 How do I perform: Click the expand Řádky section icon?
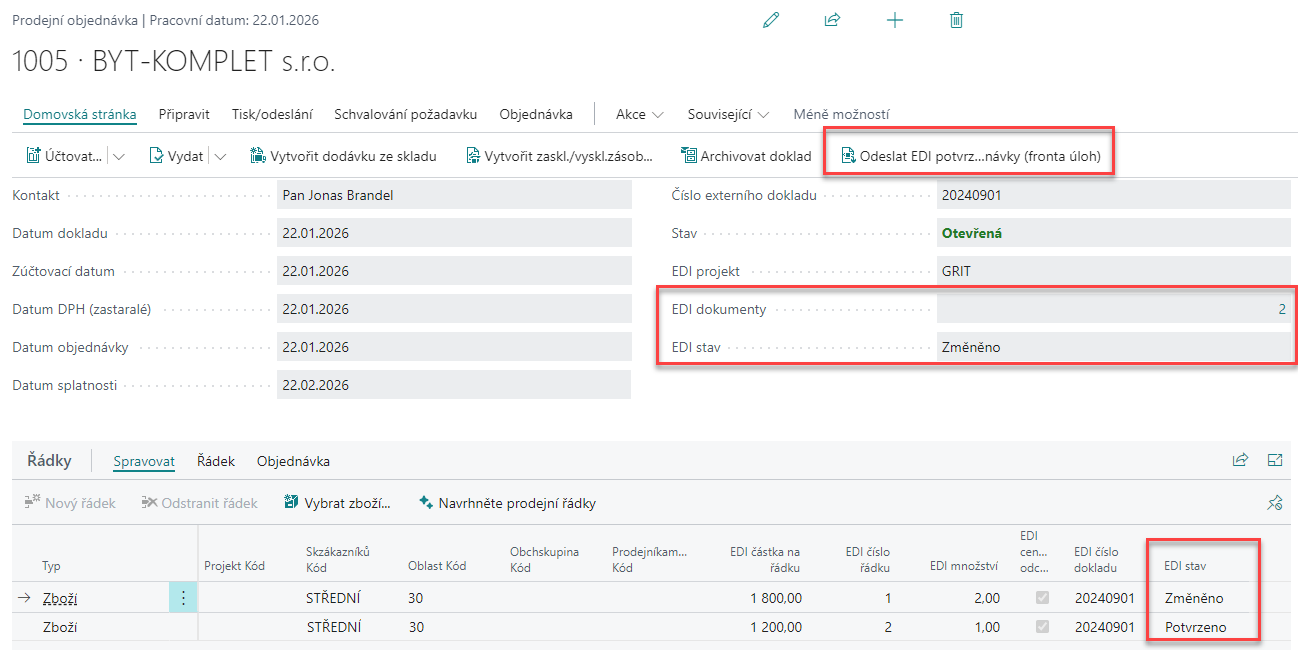1275,460
